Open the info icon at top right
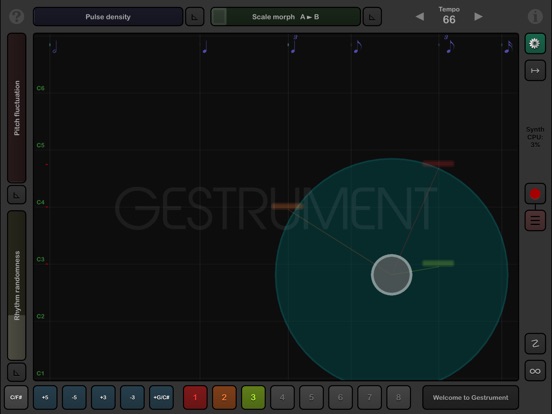Viewport: 552px width, 414px height. click(x=535, y=17)
